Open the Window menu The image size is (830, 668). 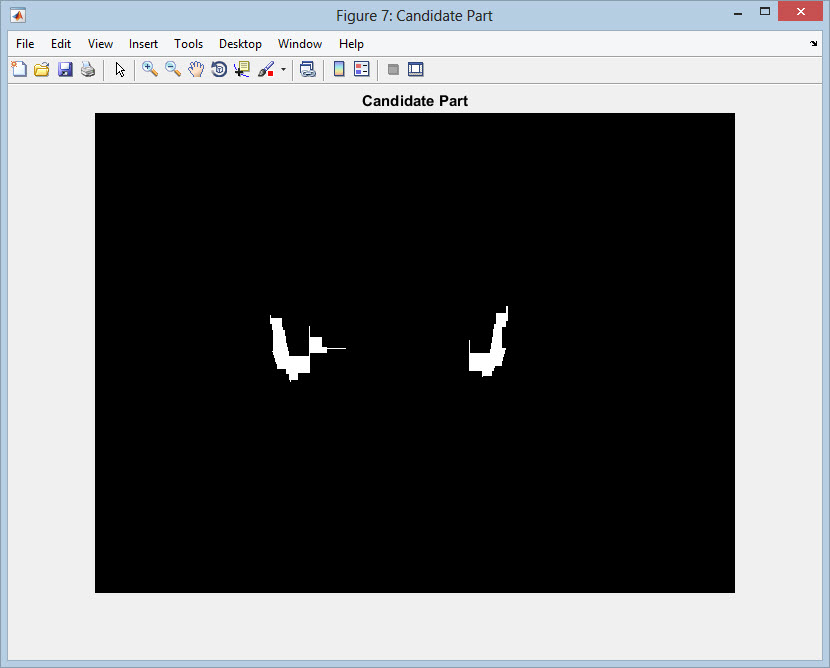tap(300, 44)
